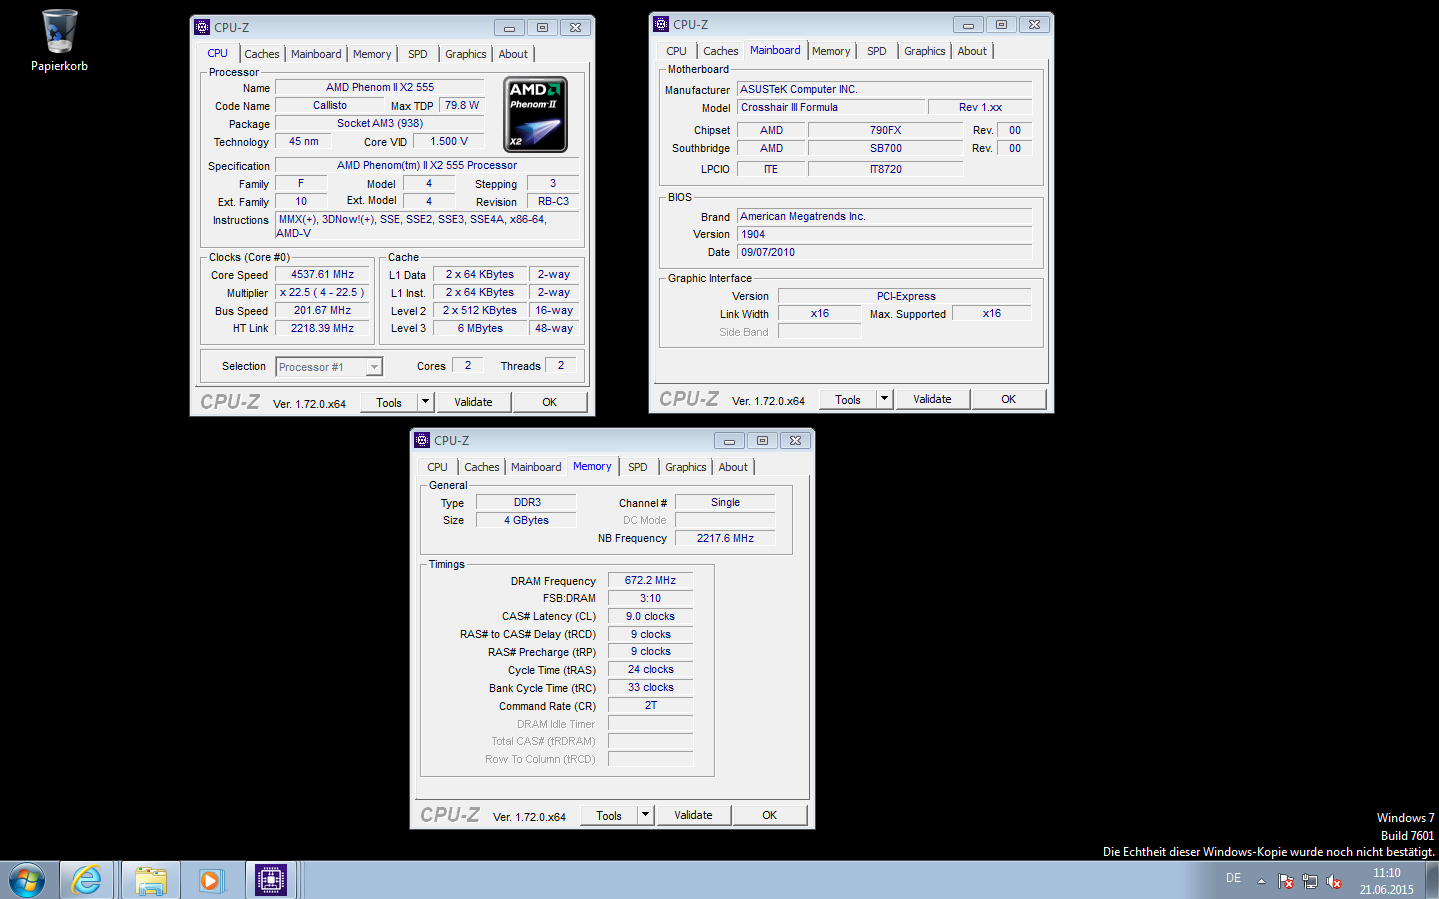Switch to Caches tab in CPU window
This screenshot has height=899, width=1439.
262,54
